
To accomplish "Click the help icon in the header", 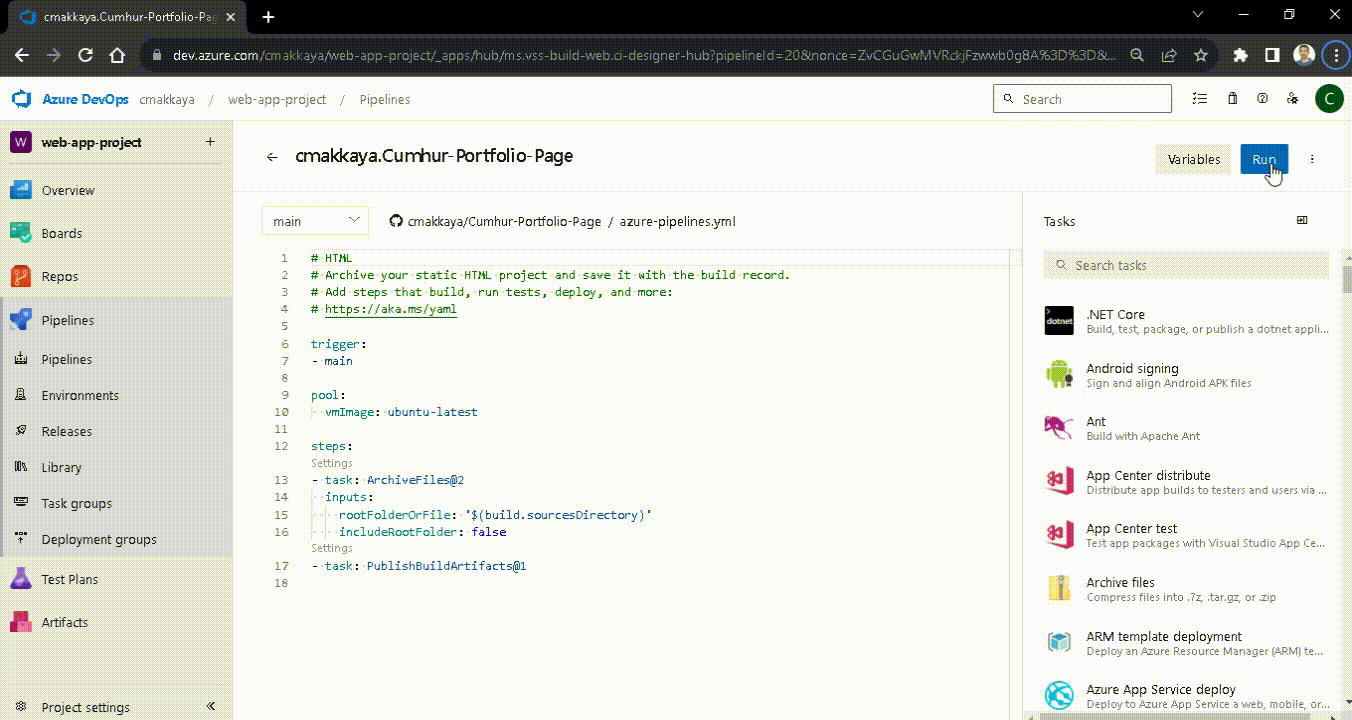I will (1262, 98).
